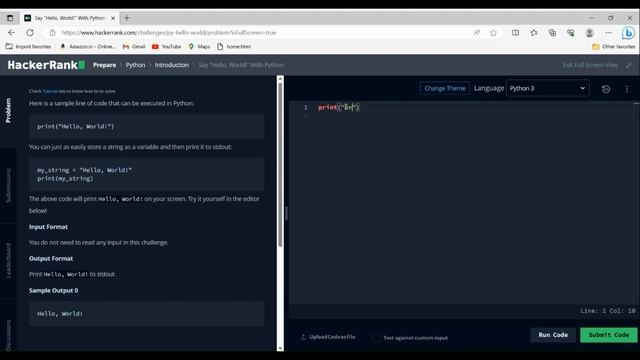640x360 pixels.
Task: Select the Submissions side tab
Action: [x=8, y=186]
